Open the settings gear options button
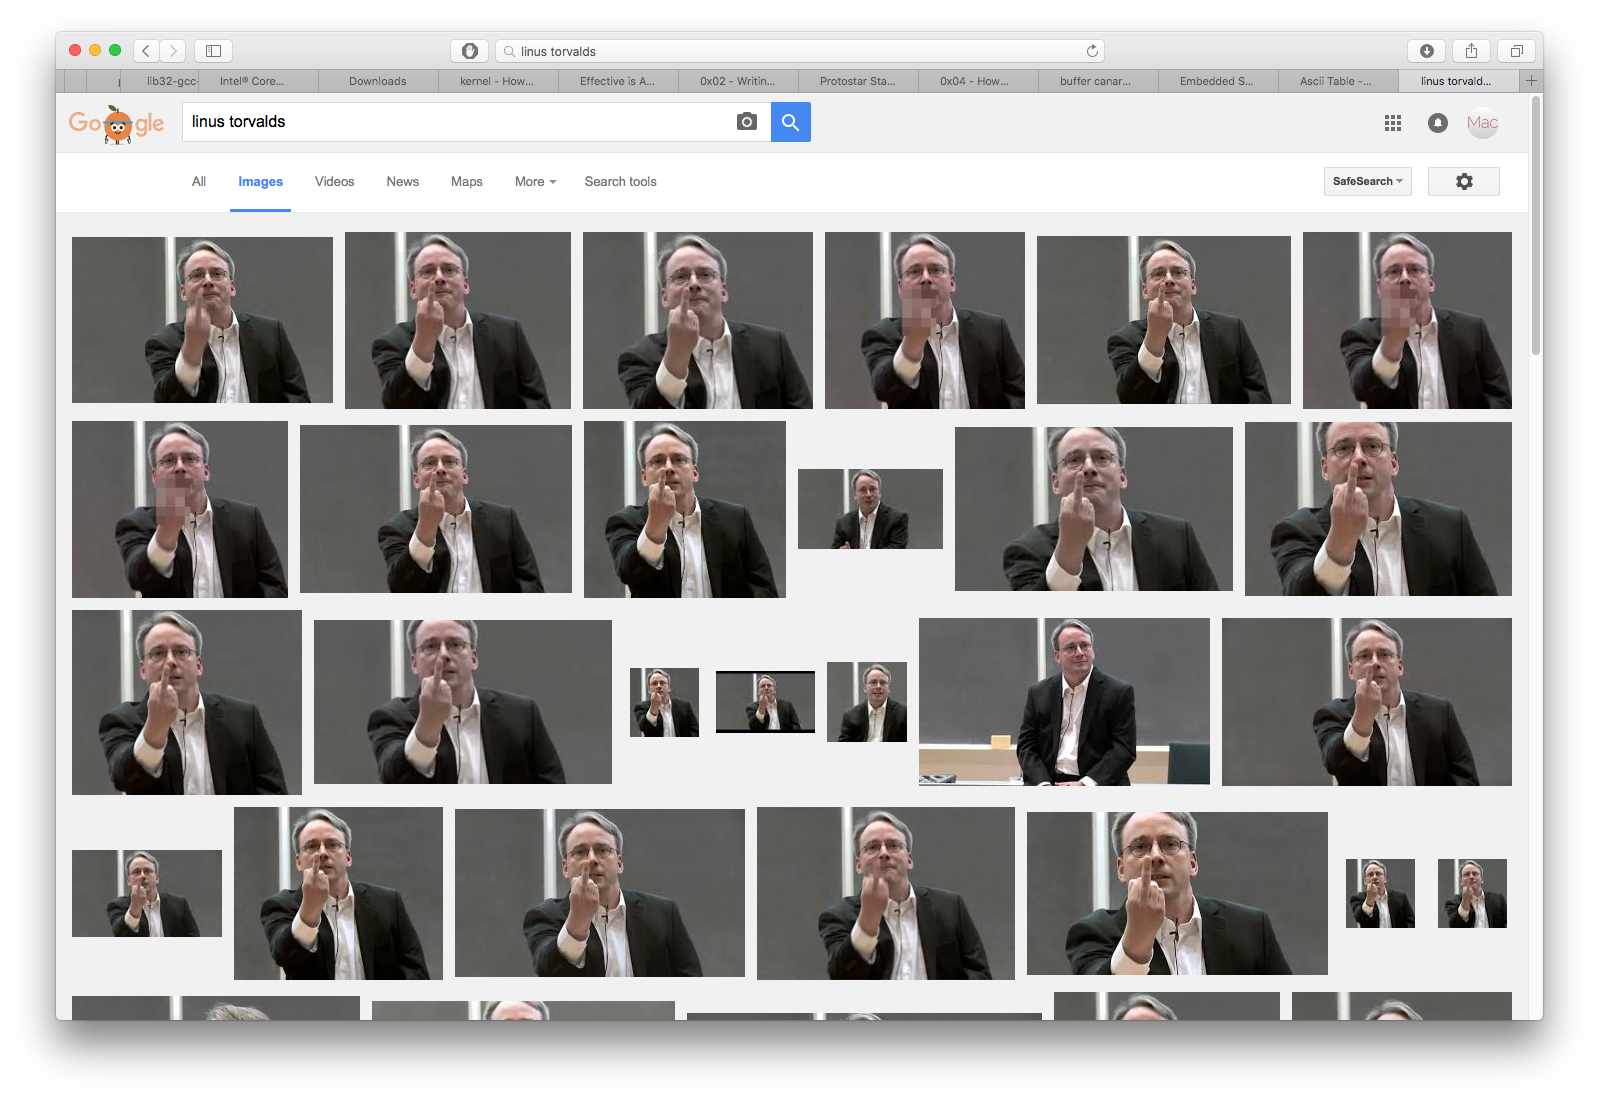Image resolution: width=1599 pixels, height=1100 pixels. pos(1463,181)
